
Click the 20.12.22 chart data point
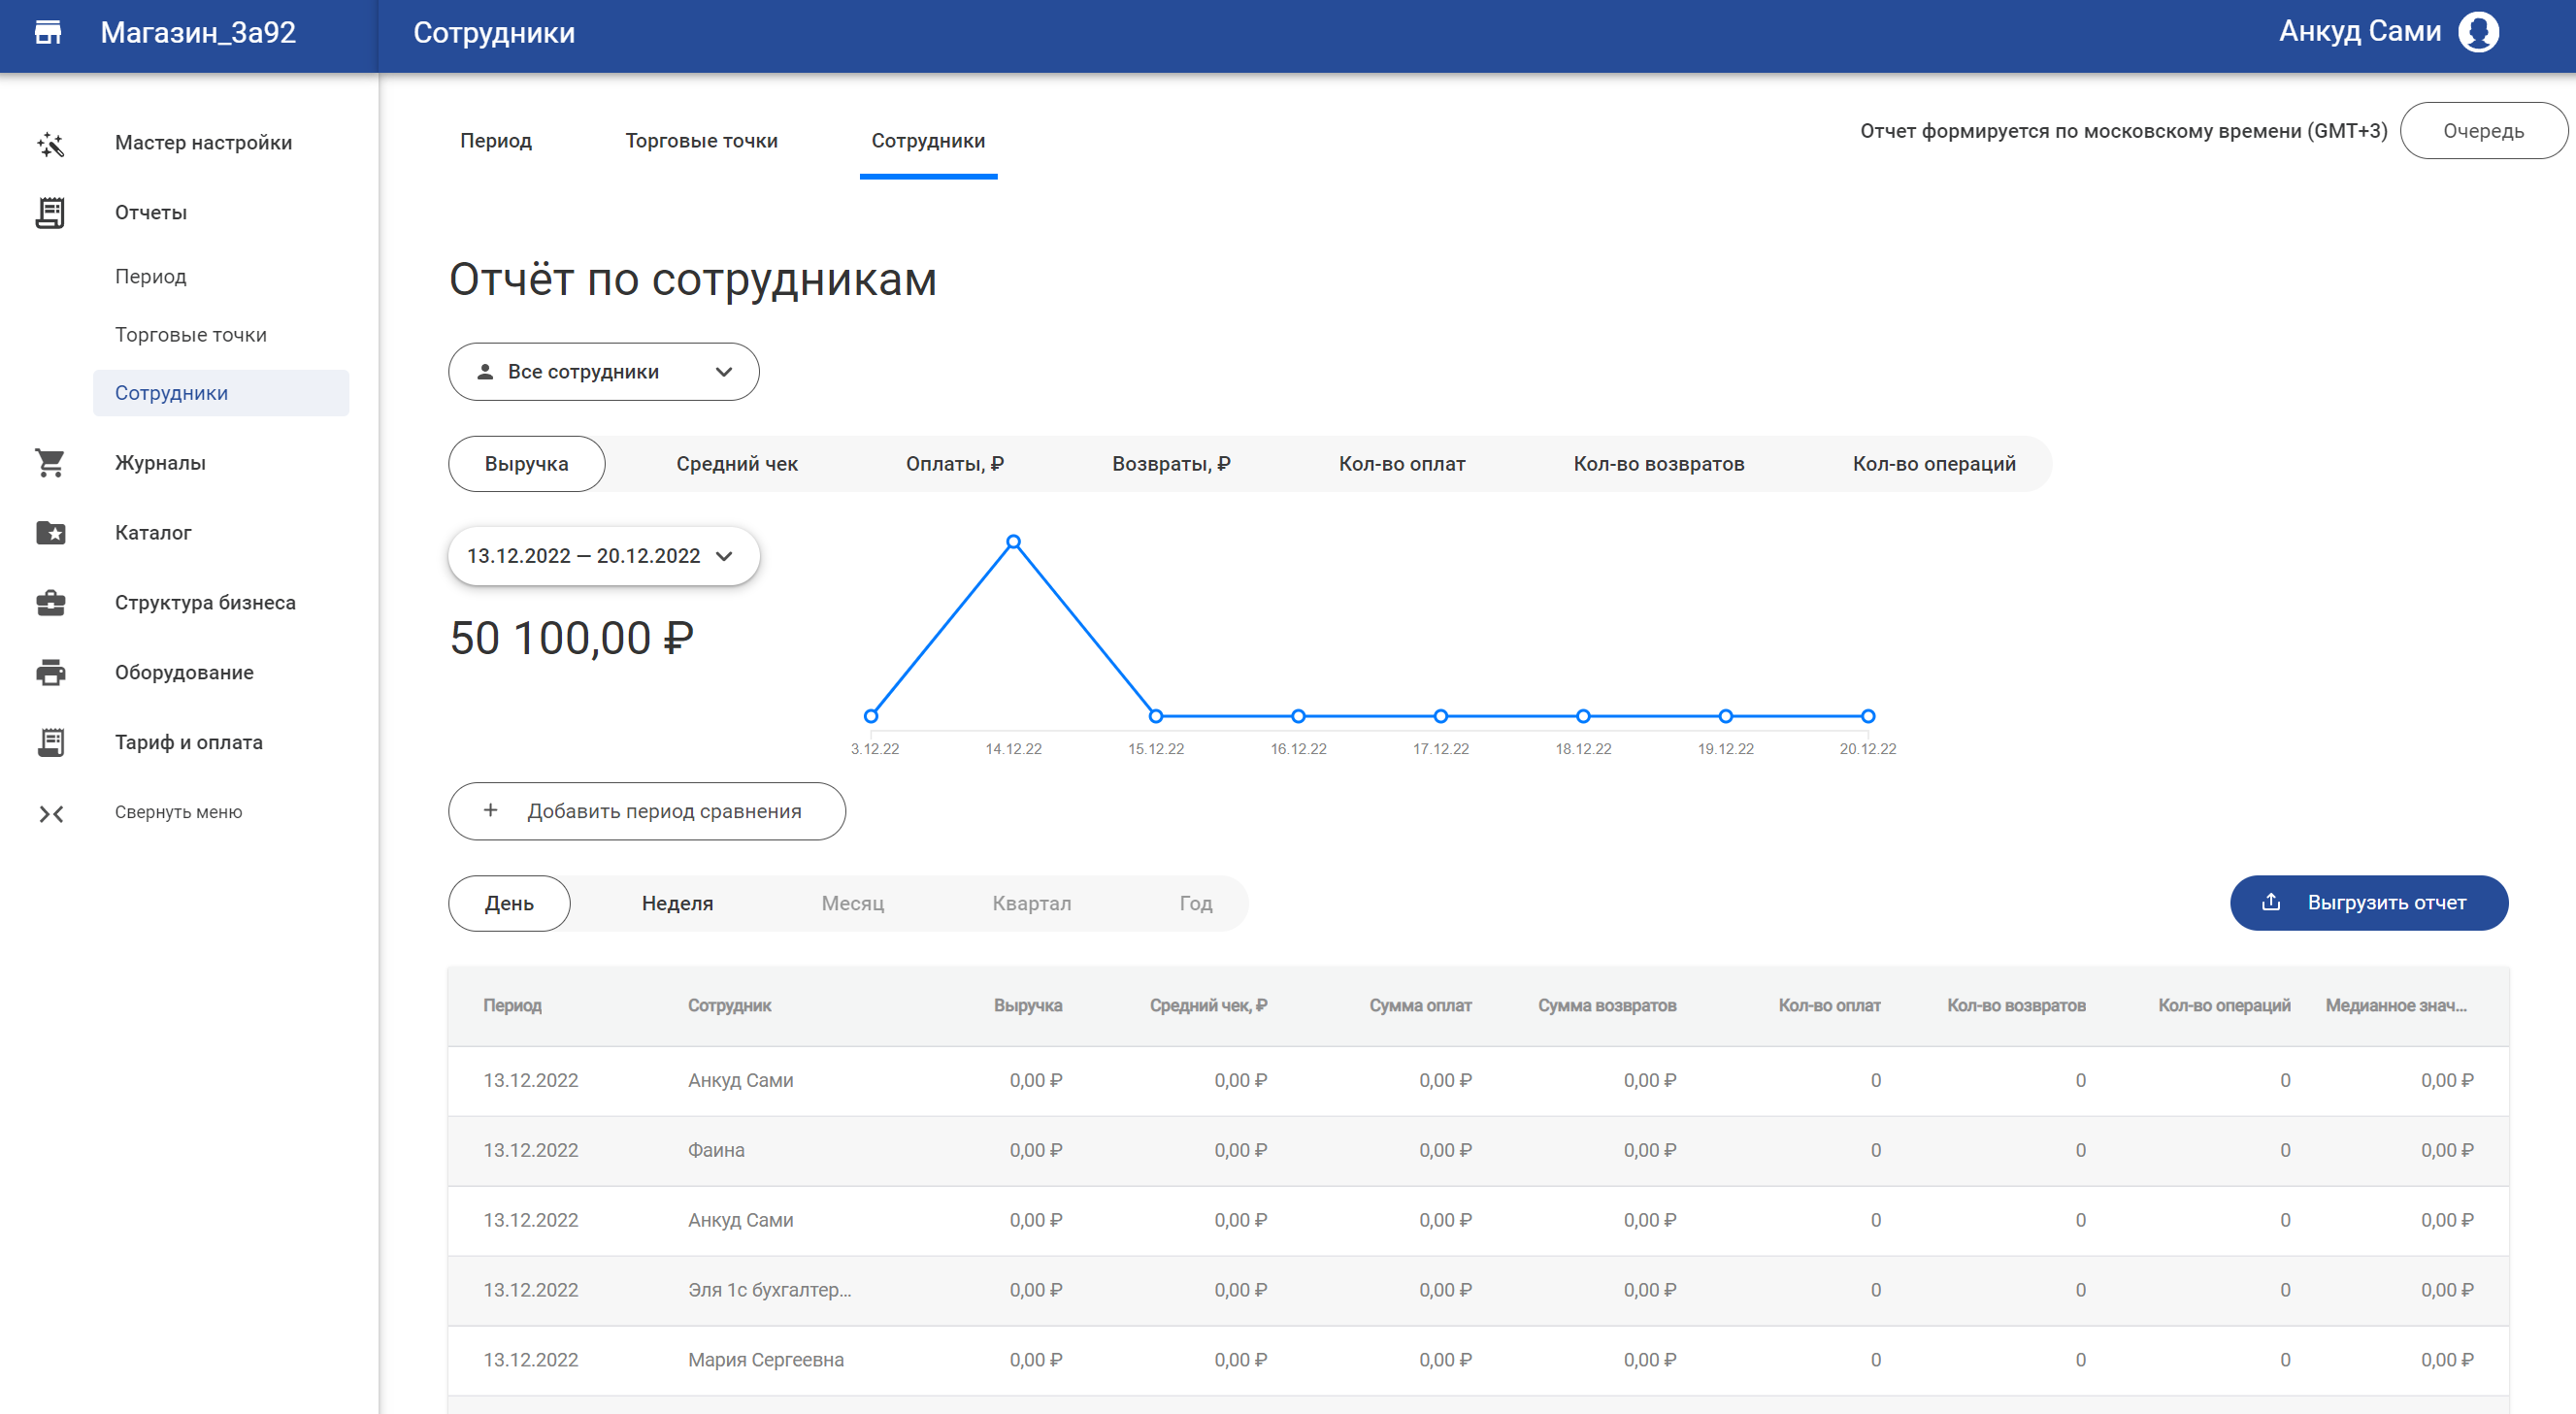1867,716
